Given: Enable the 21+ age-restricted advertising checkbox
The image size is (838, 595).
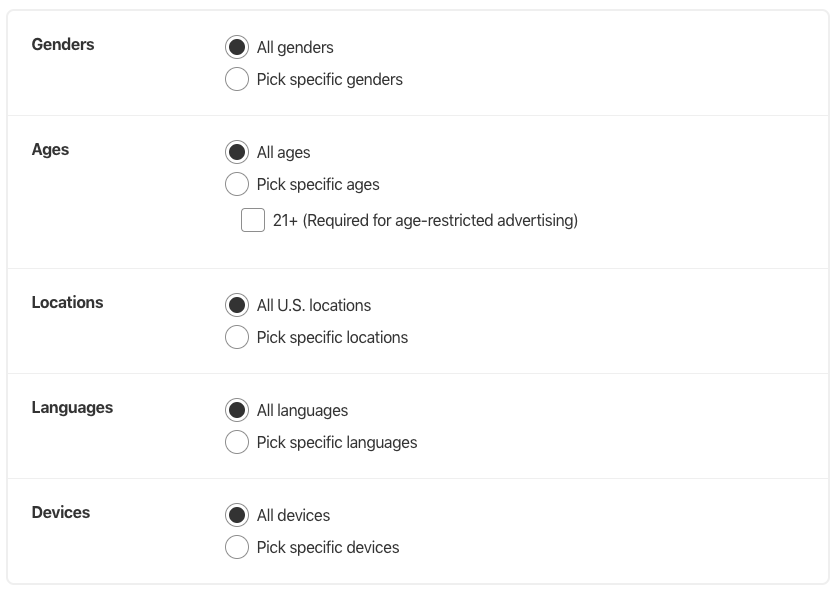Looking at the screenshot, I should coord(253,220).
